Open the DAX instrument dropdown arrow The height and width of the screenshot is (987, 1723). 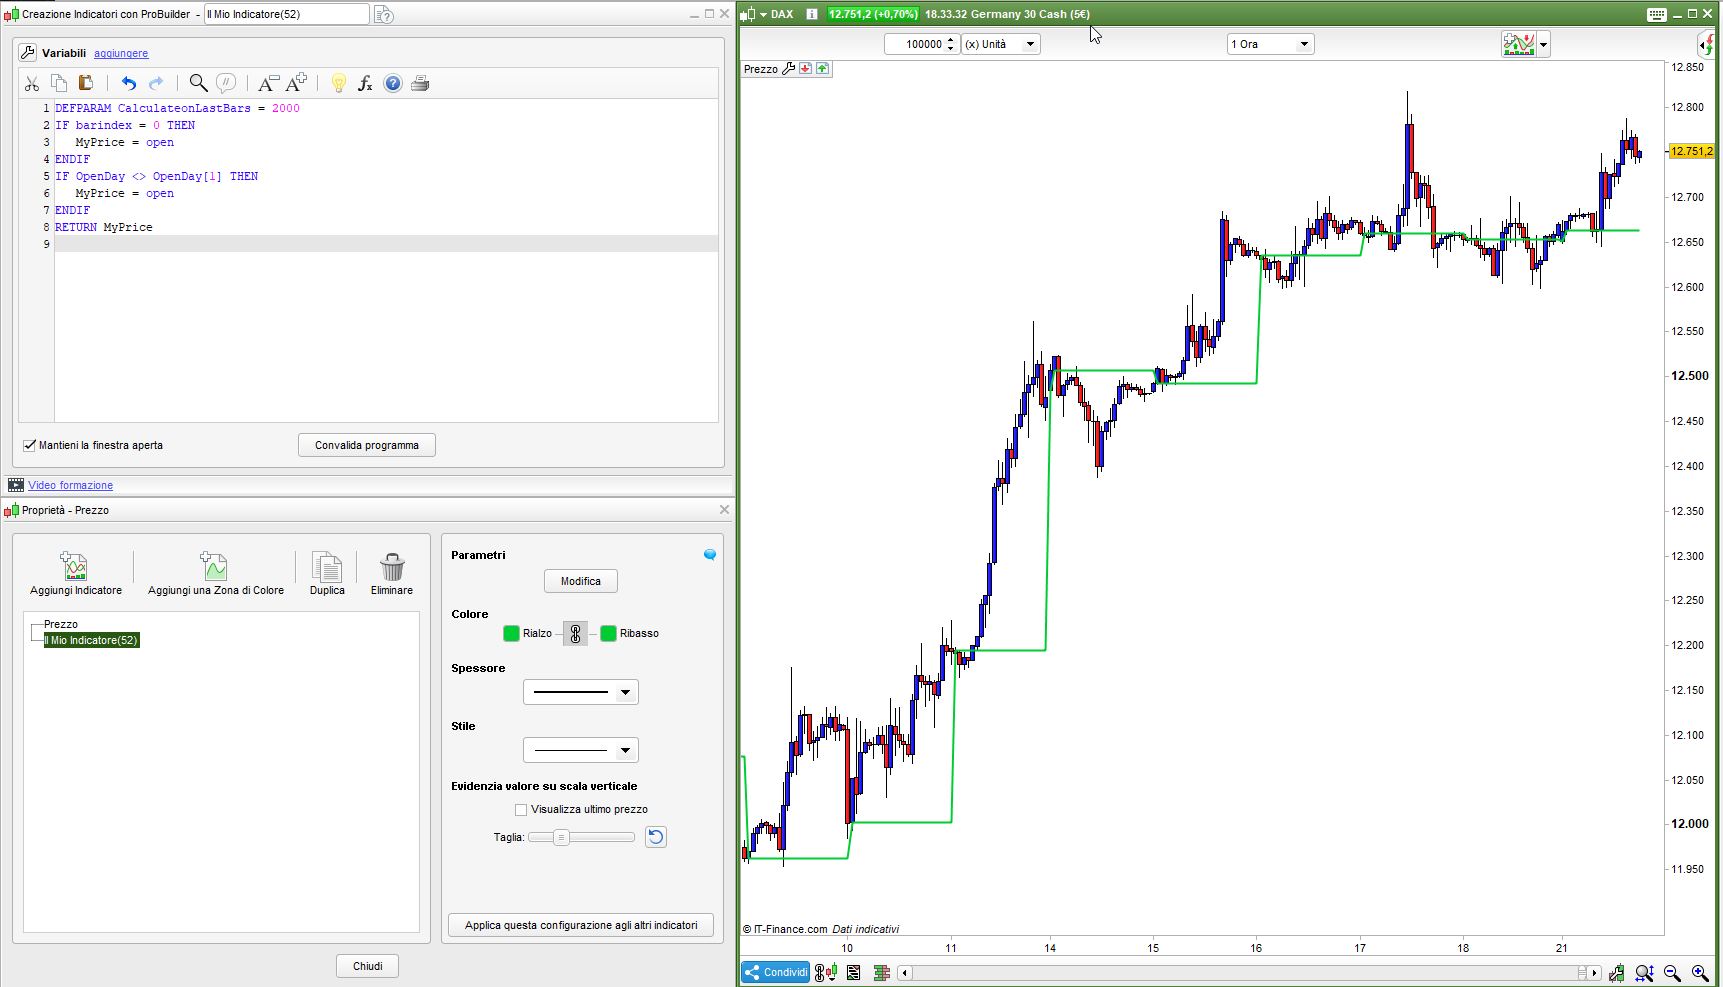763,14
